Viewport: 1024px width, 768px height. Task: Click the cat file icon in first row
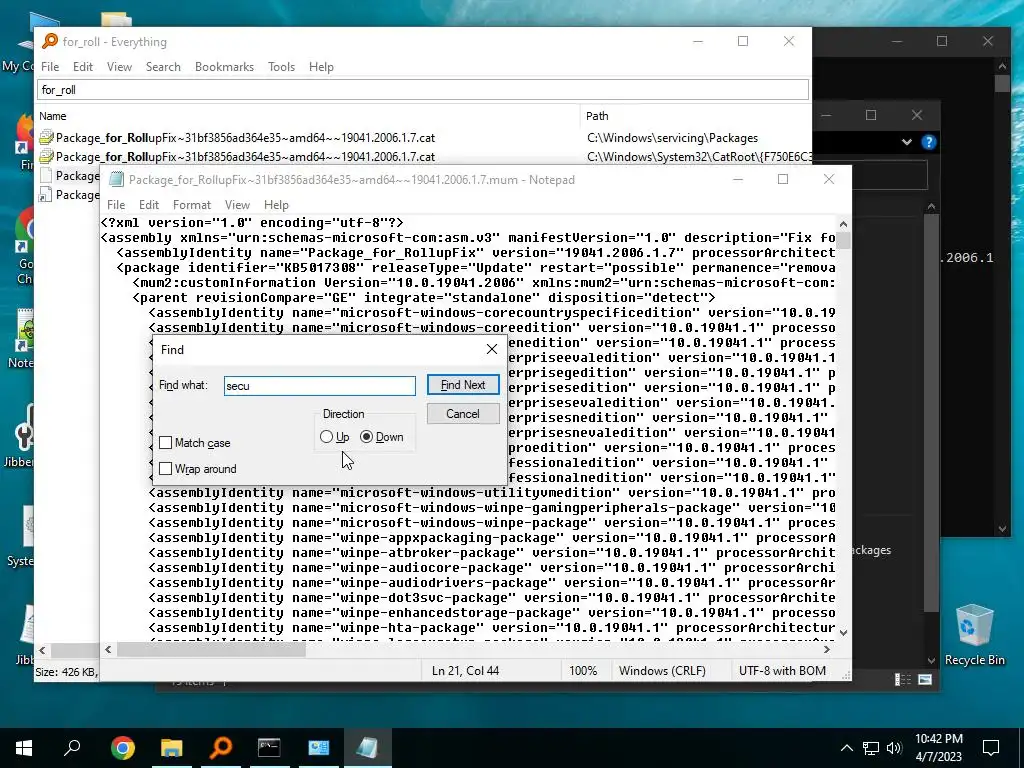click(46, 138)
